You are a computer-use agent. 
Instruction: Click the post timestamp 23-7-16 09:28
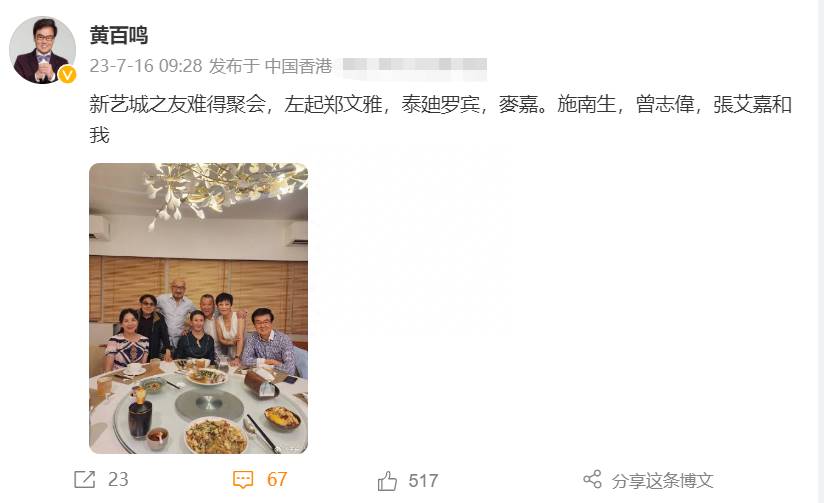pyautogui.click(x=146, y=66)
